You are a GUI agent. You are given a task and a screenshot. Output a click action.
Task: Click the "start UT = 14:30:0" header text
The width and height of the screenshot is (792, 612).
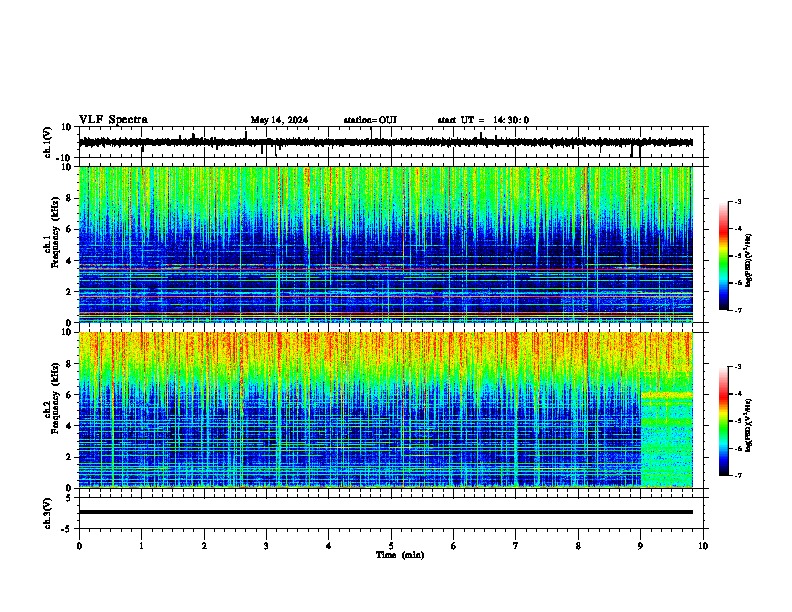tap(483, 120)
